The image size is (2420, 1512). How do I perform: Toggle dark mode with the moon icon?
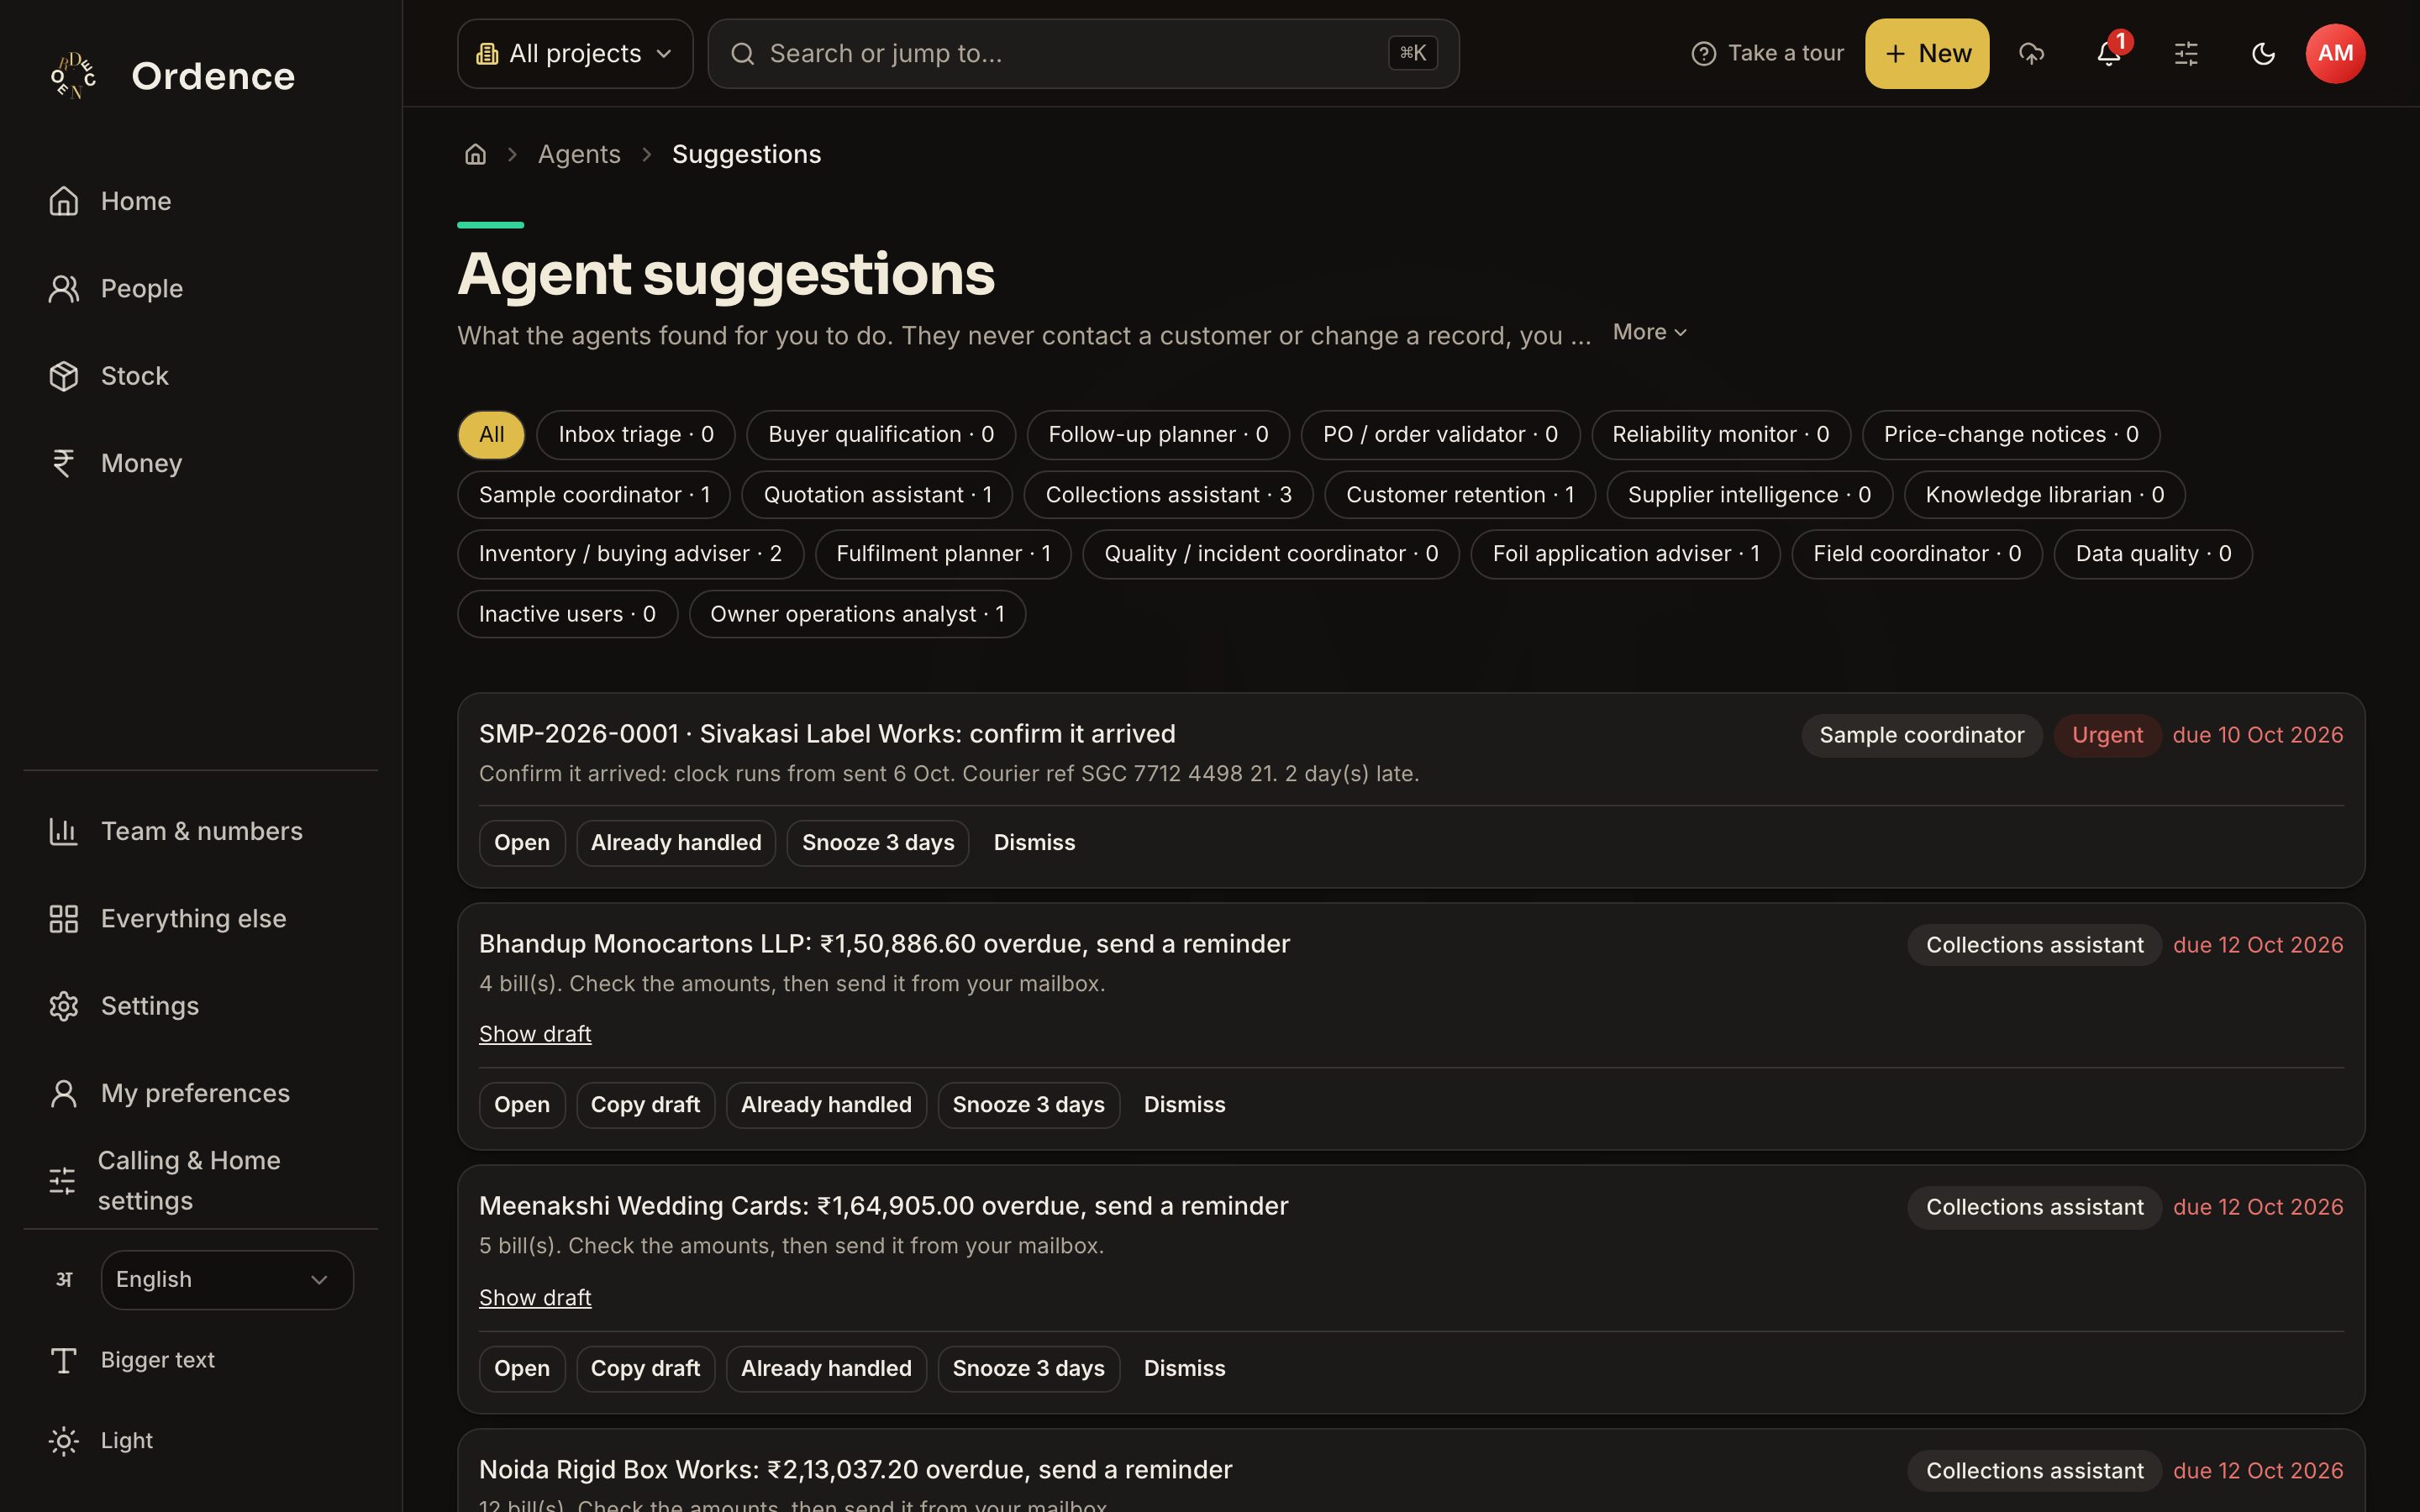2263,53
